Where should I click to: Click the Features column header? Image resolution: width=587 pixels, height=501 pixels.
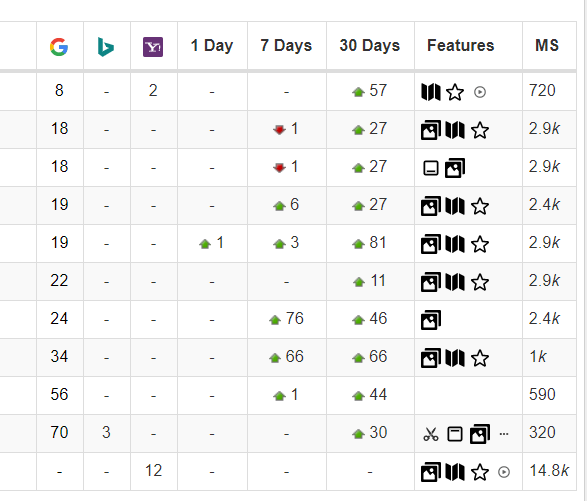click(460, 45)
